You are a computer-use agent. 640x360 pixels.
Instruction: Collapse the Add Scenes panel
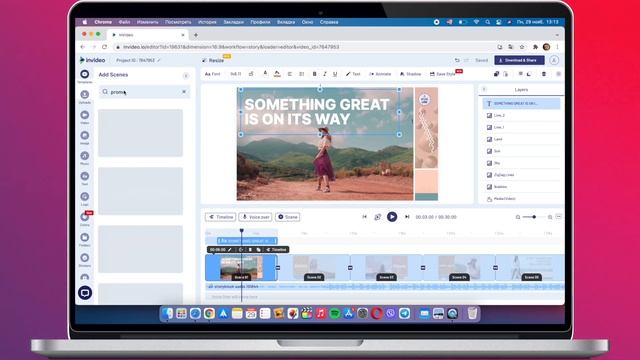pyautogui.click(x=186, y=76)
